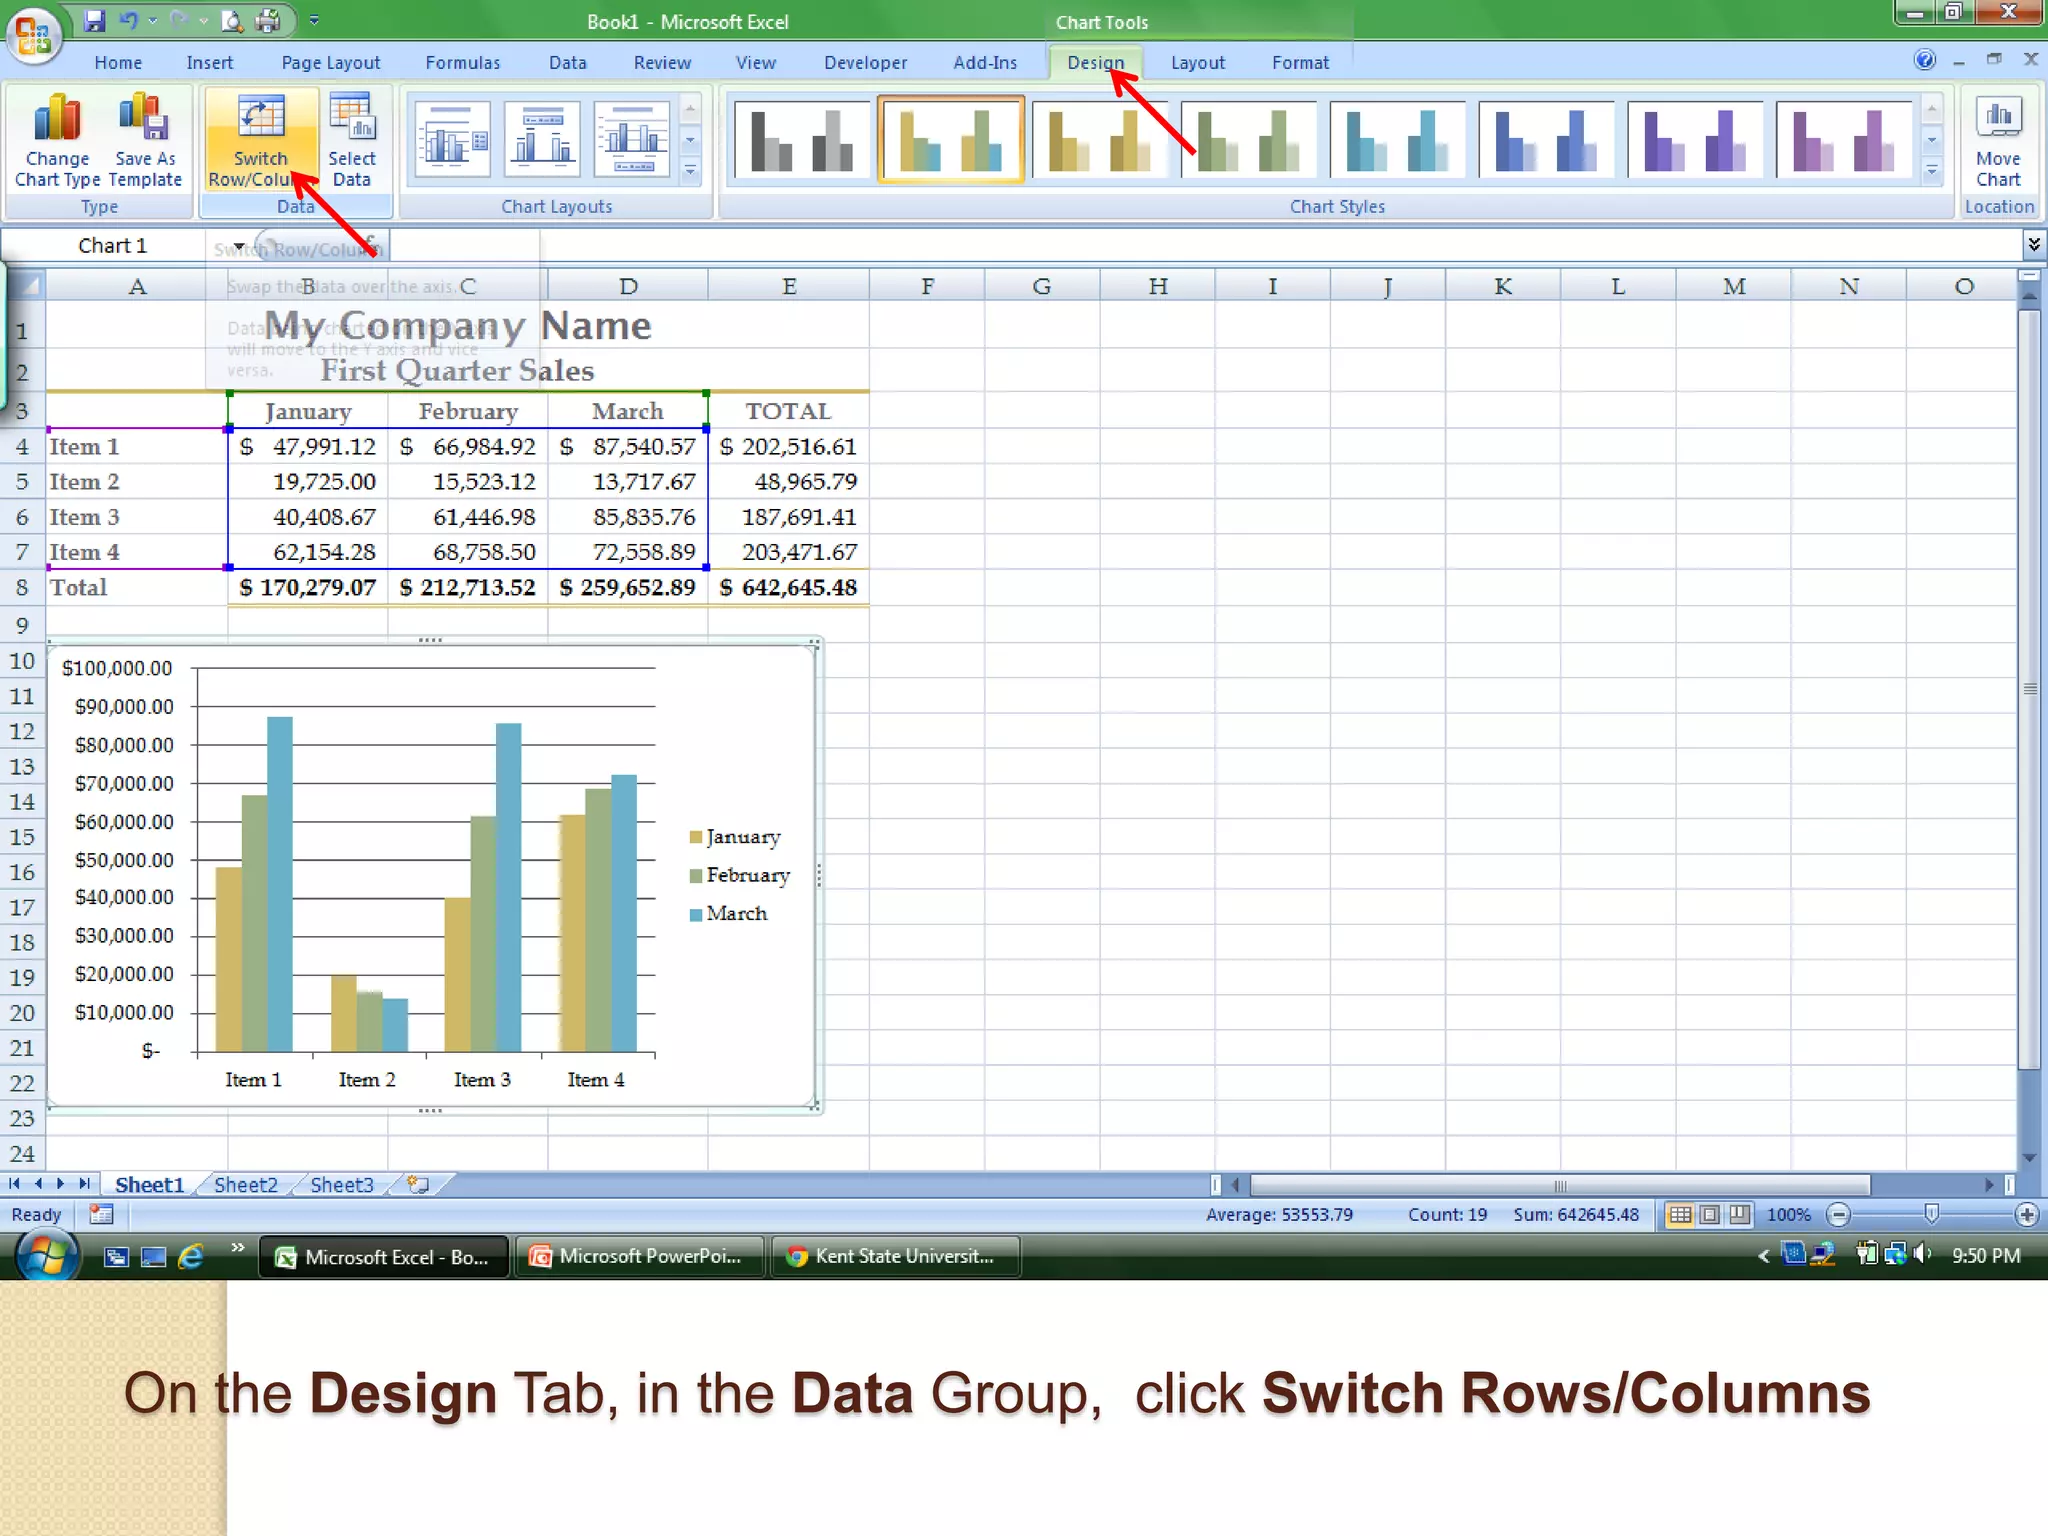
Task: Select the purple-pink chart style
Action: click(x=1844, y=139)
